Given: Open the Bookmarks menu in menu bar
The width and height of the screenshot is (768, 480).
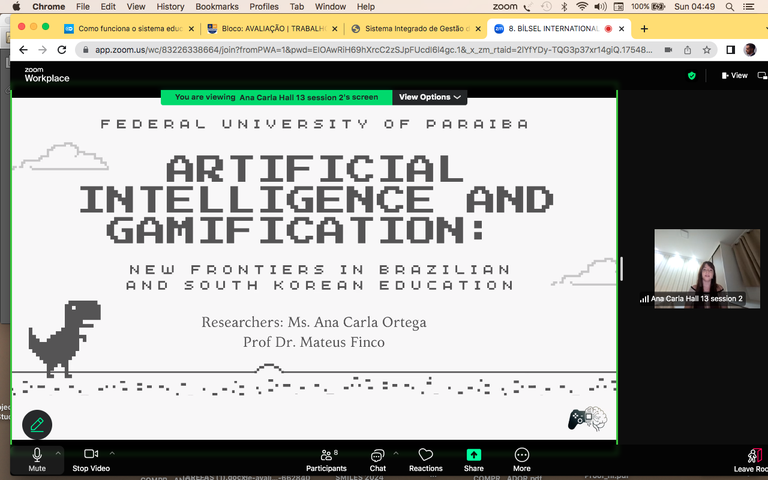Looking at the screenshot, I should tap(216, 7).
